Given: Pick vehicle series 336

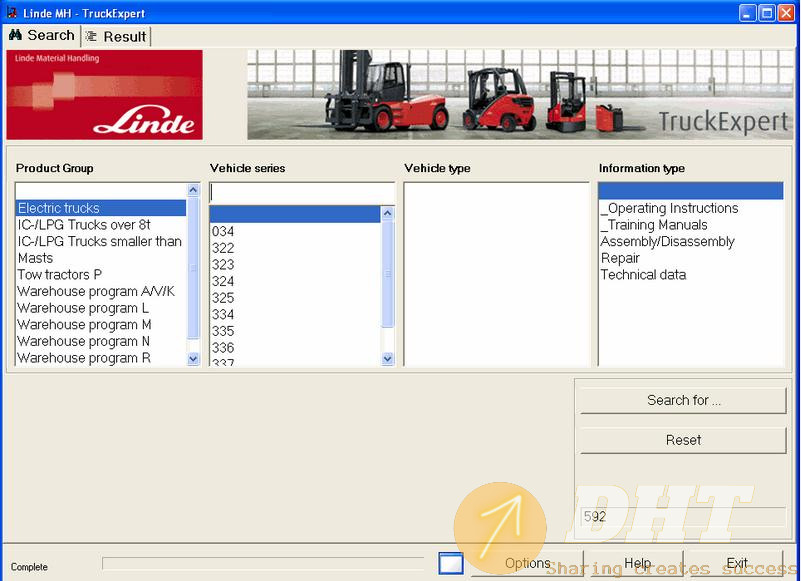Looking at the screenshot, I should (x=295, y=348).
